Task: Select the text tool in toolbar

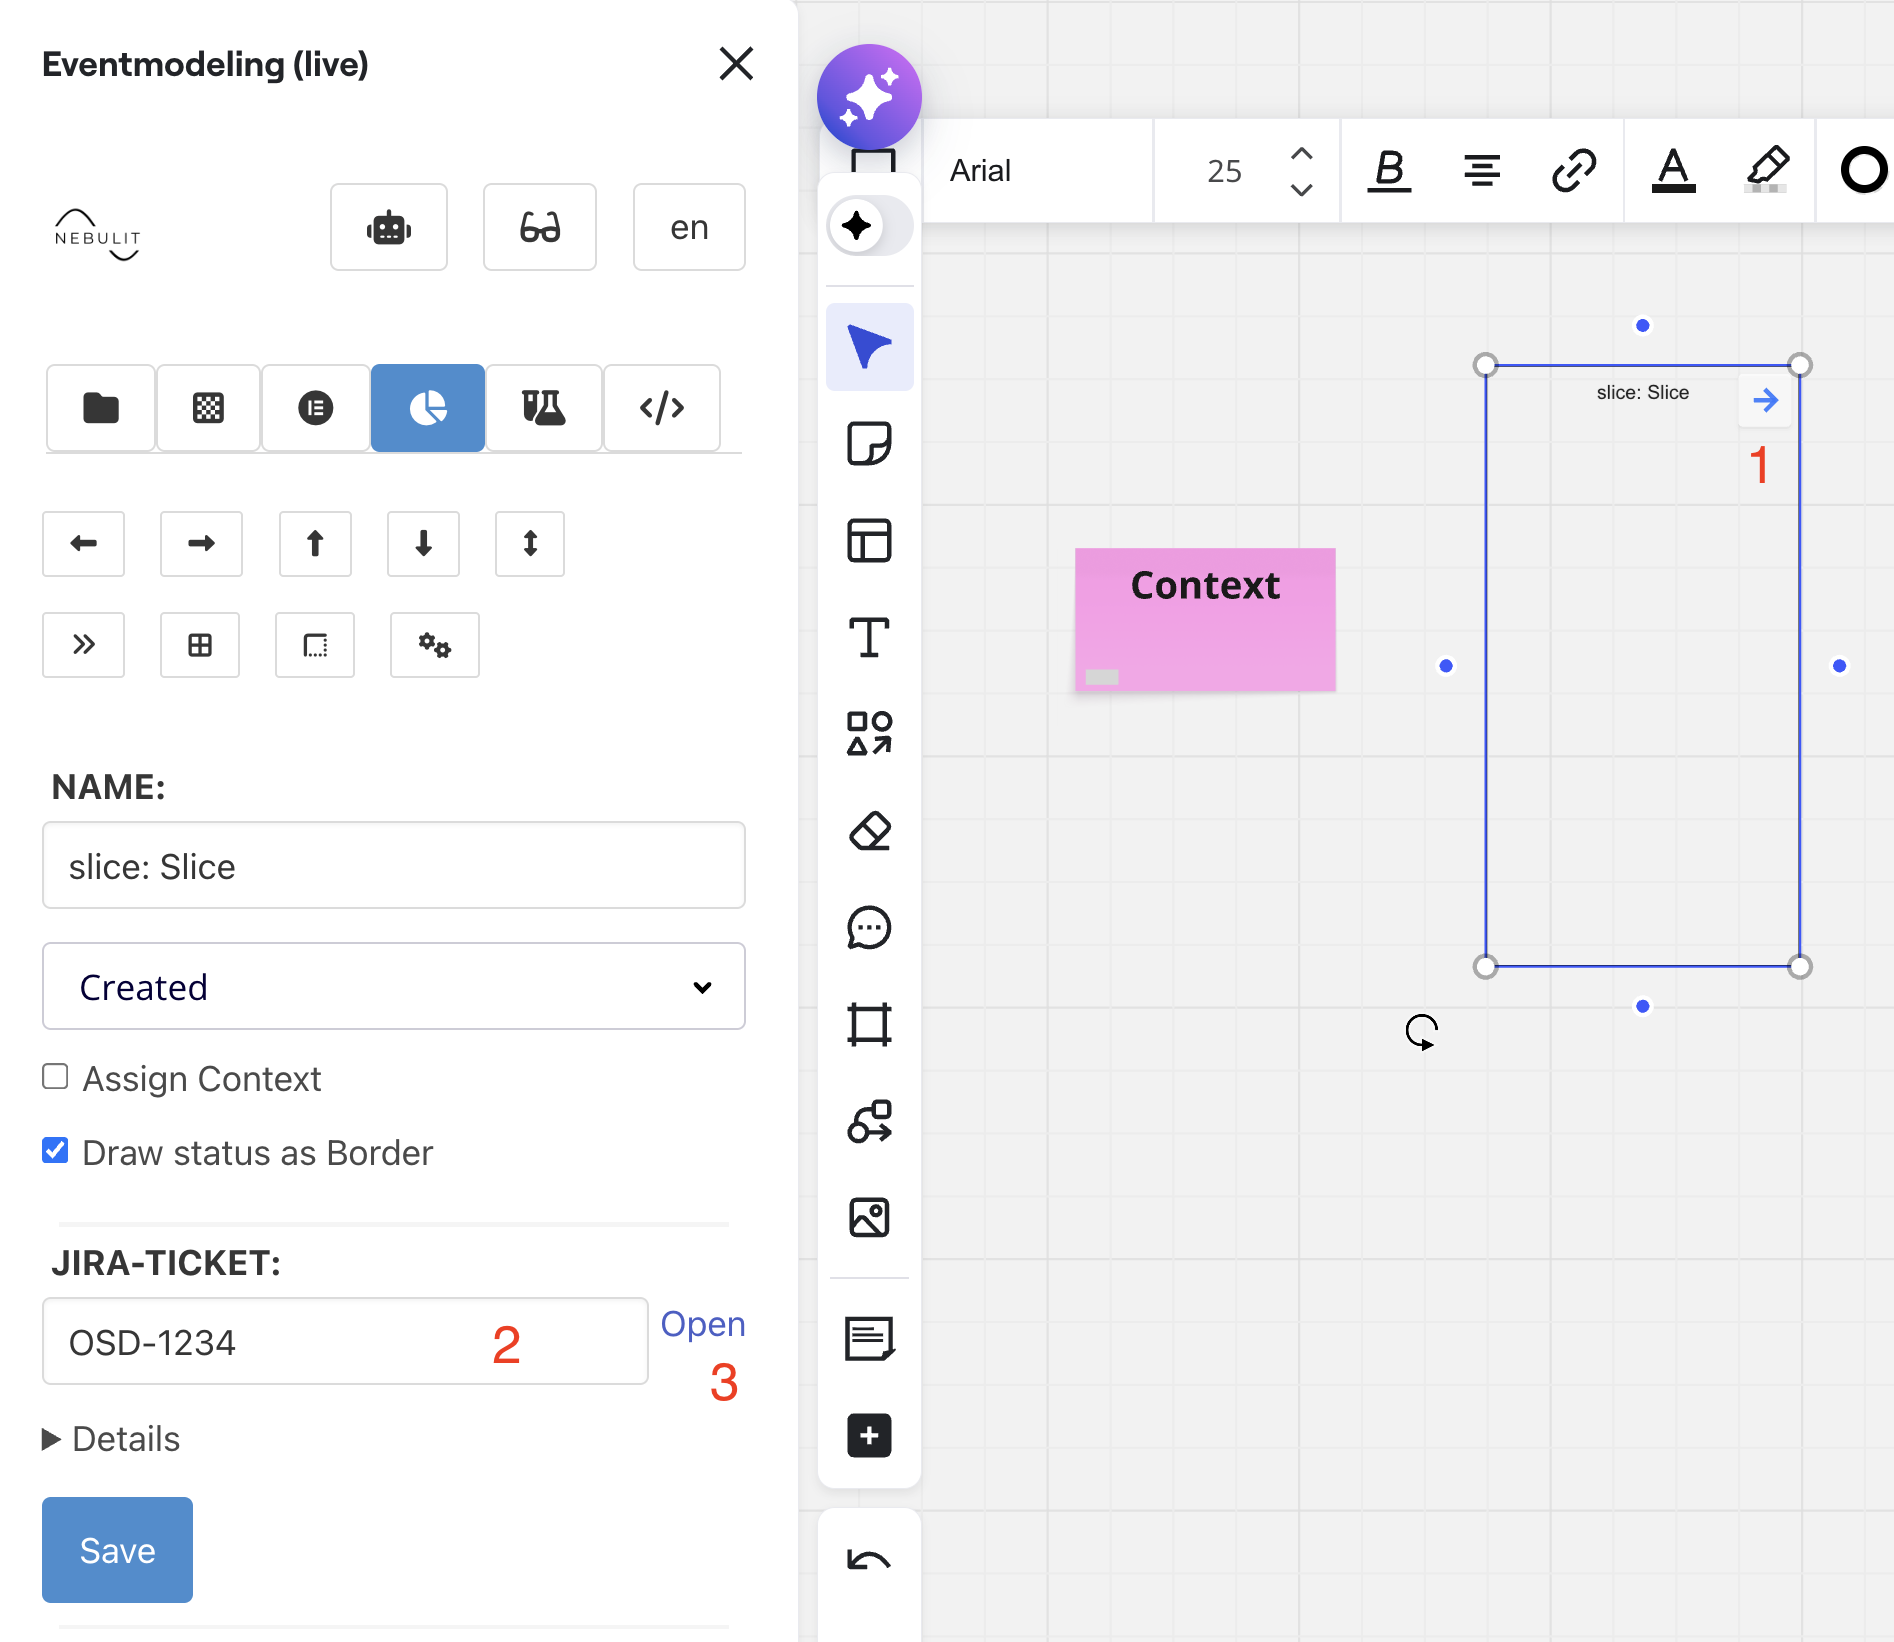Action: pyautogui.click(x=869, y=638)
